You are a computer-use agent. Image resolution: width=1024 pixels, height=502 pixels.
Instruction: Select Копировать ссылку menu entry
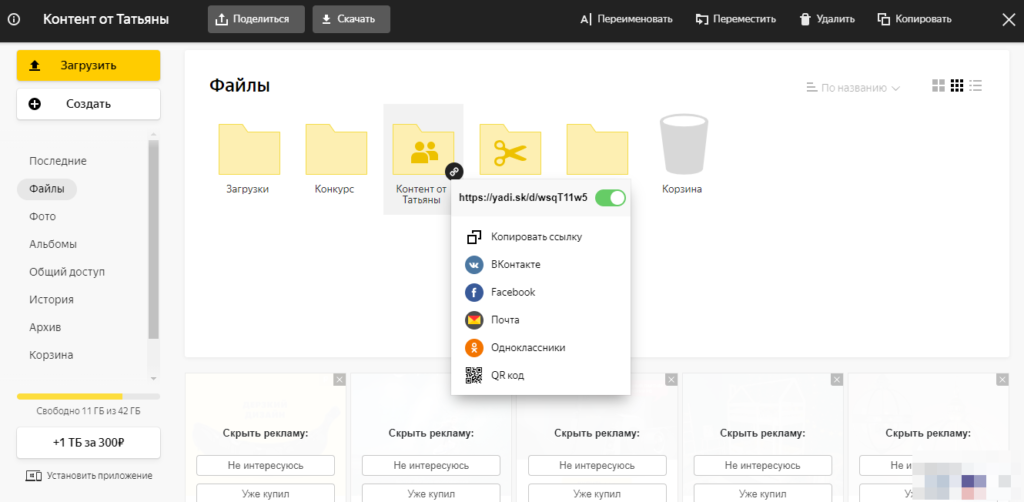pos(536,237)
